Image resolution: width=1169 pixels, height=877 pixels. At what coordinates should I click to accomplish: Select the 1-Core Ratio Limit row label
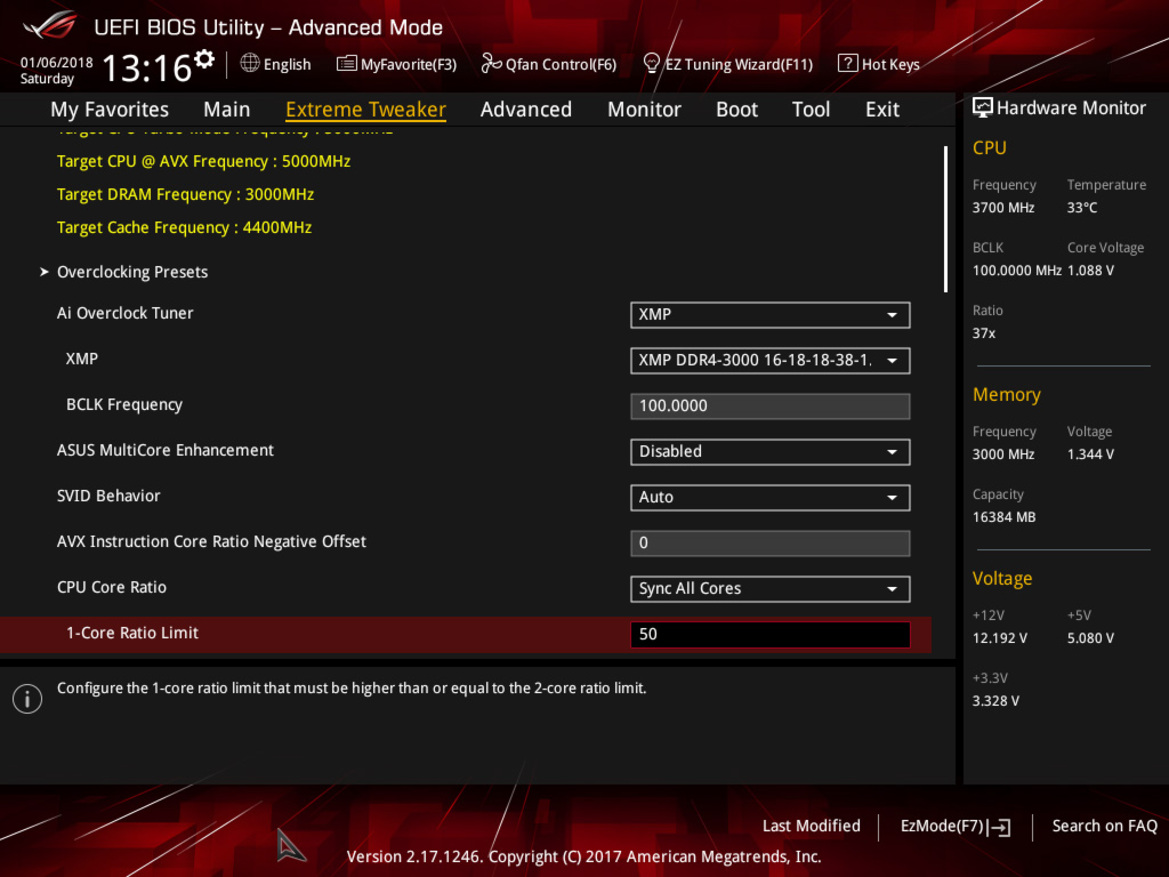coord(132,633)
